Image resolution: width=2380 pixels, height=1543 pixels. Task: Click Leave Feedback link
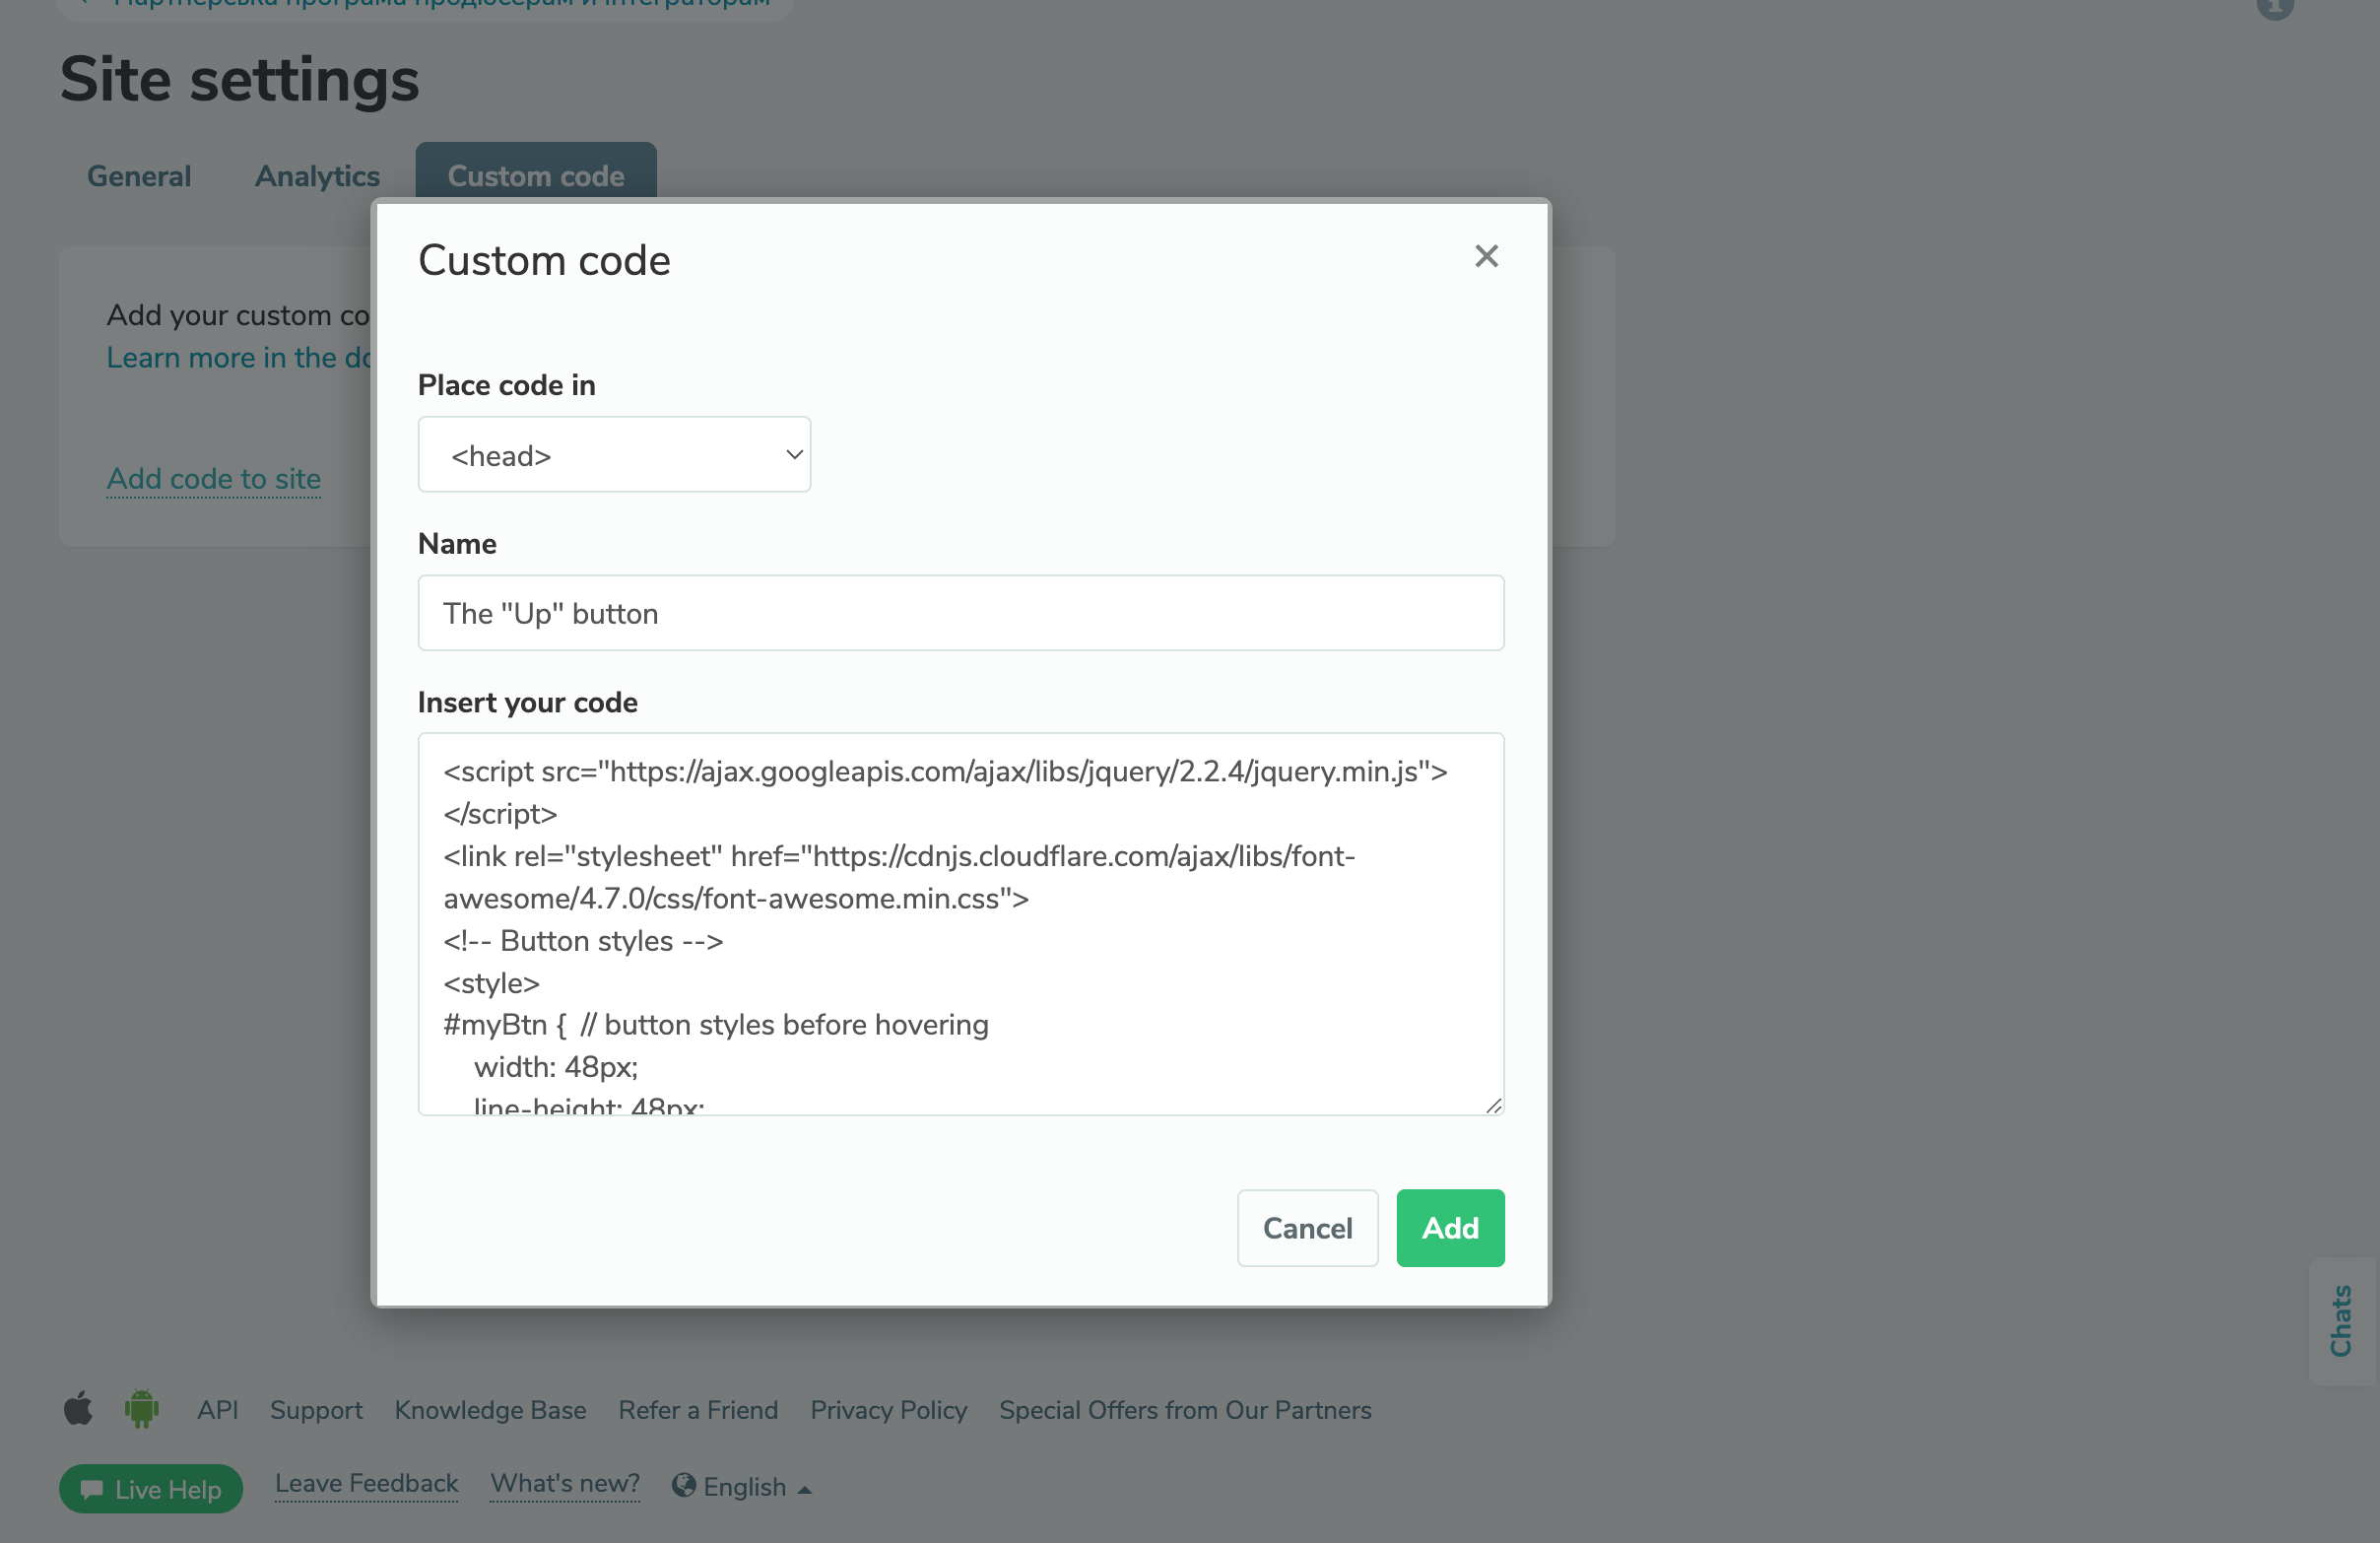click(366, 1484)
